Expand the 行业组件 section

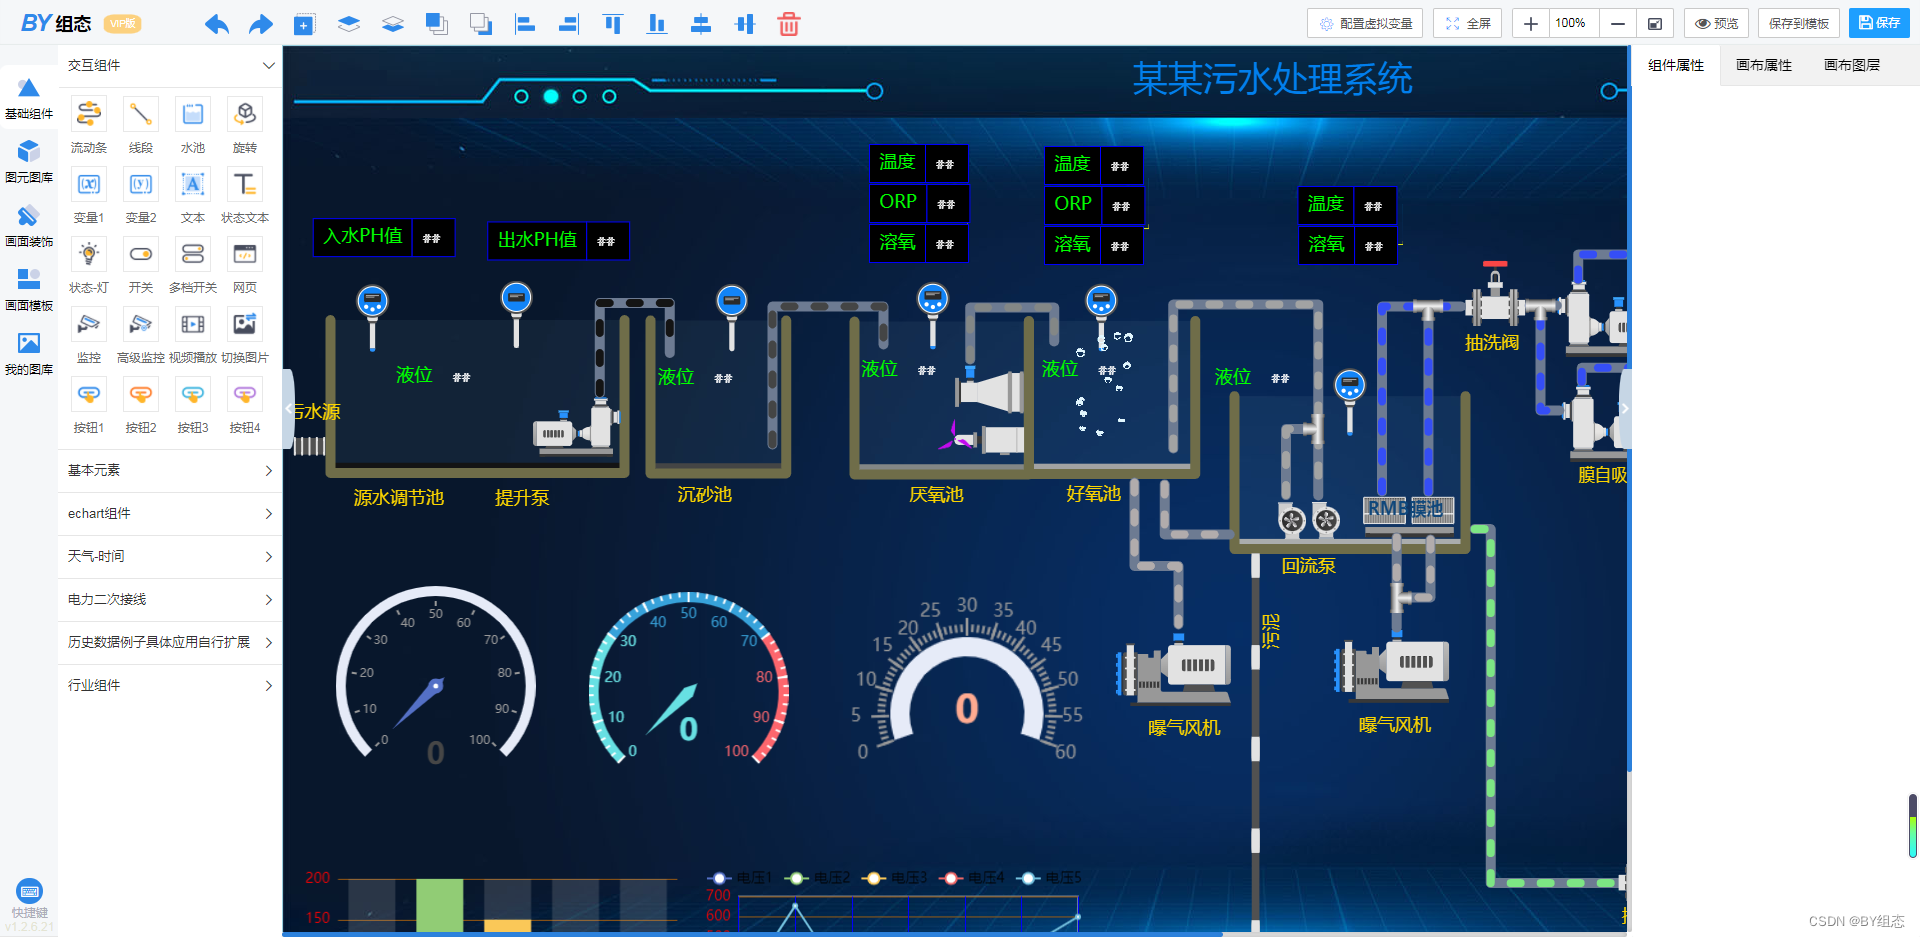pyautogui.click(x=170, y=685)
